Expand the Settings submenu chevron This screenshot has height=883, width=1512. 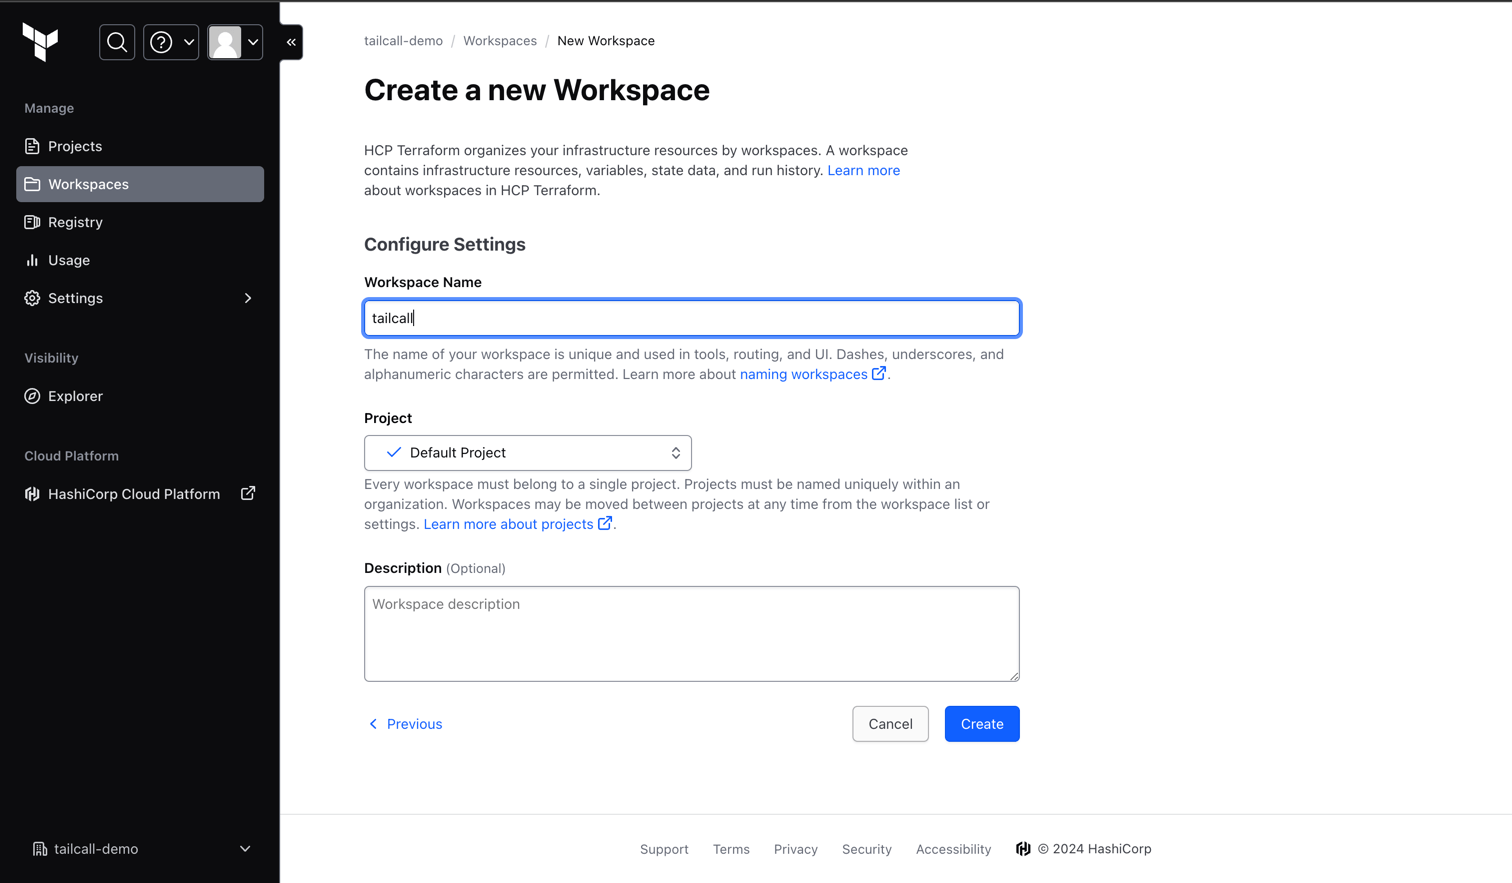[247, 298]
